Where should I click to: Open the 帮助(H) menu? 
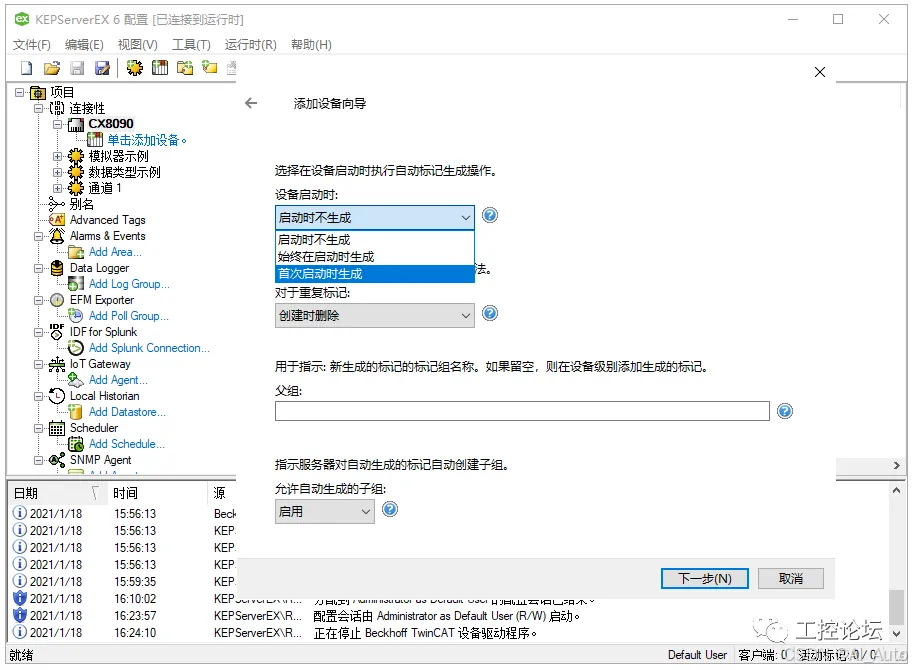pyautogui.click(x=311, y=45)
